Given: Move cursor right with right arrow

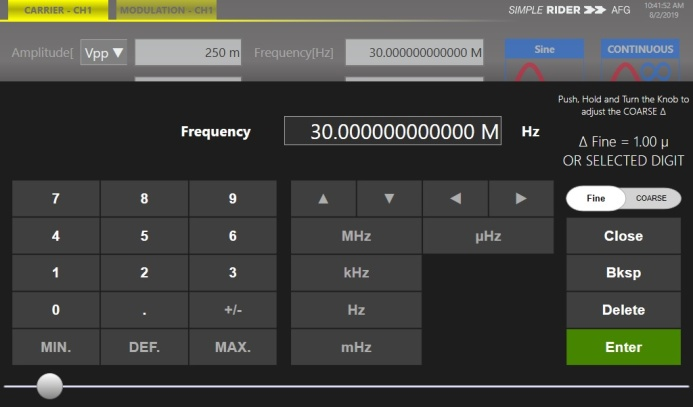Looking at the screenshot, I should pos(520,198).
